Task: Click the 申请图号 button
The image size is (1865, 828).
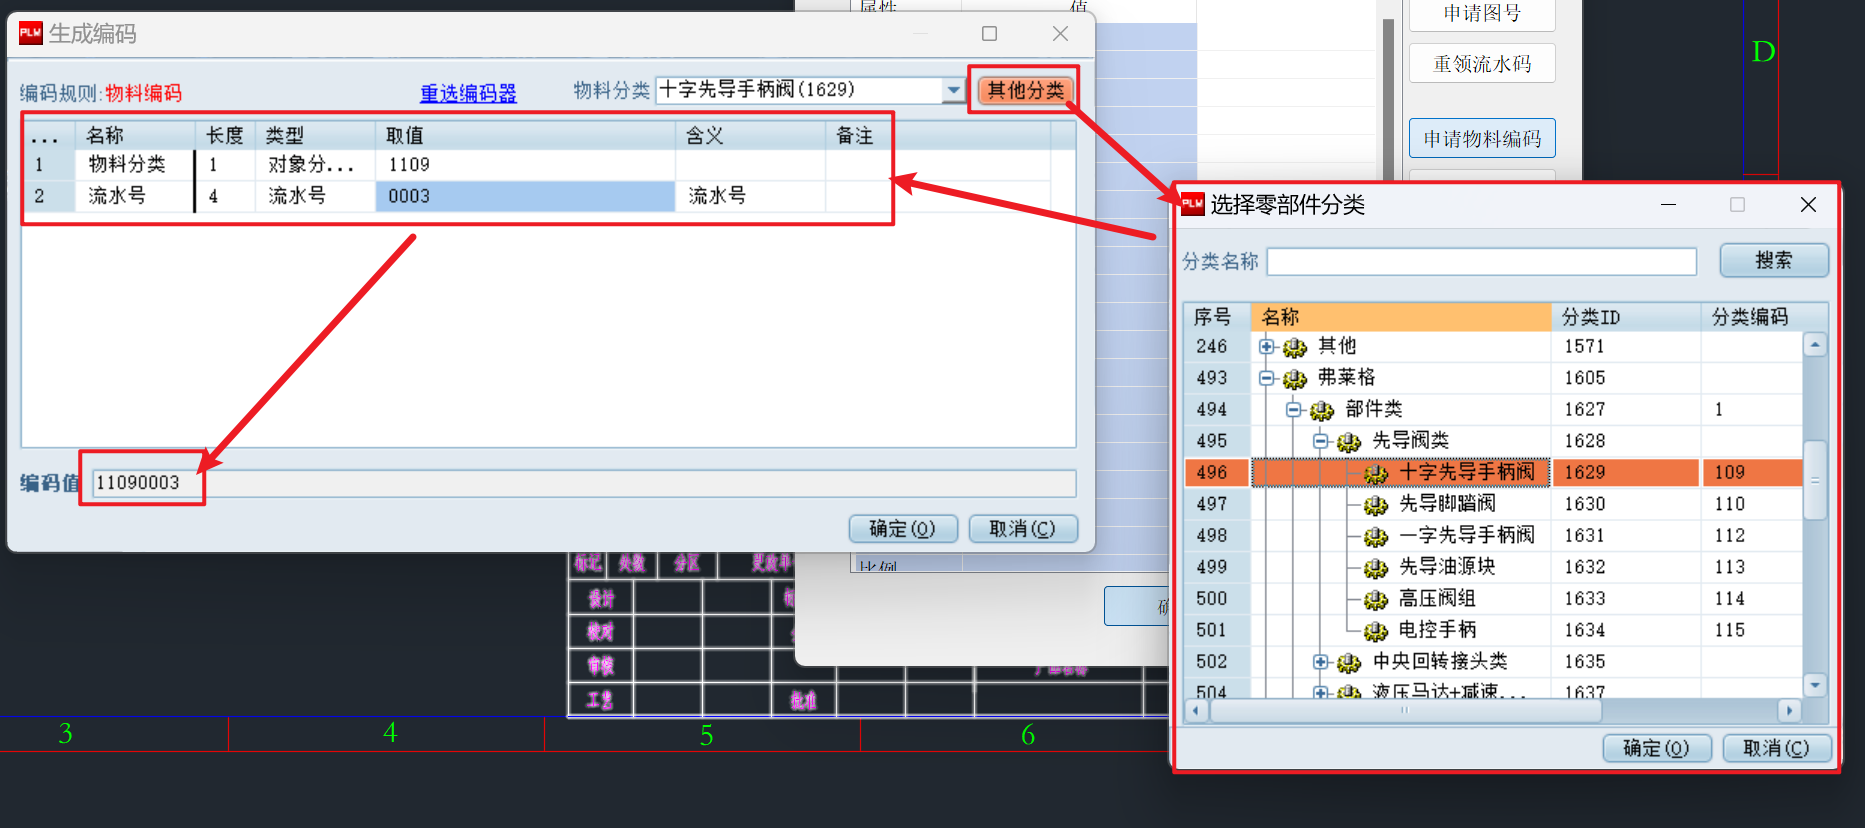Action: pos(1482,14)
